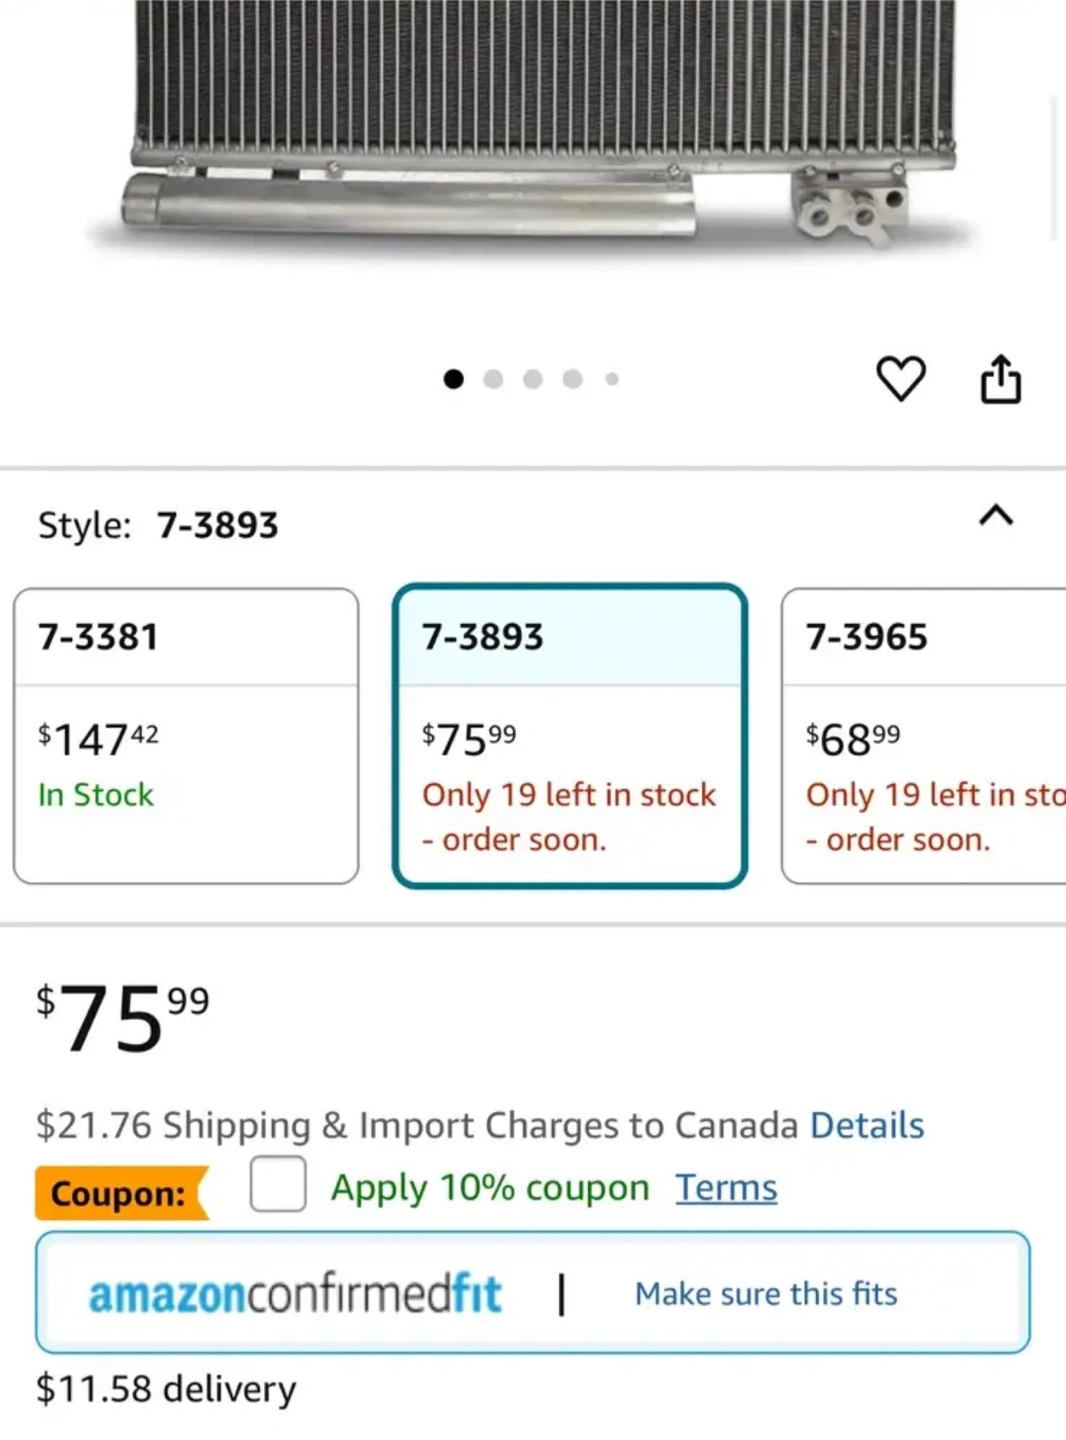Tap the amazonconfirmedfit logo
This screenshot has height=1440, width=1066.
point(295,1294)
